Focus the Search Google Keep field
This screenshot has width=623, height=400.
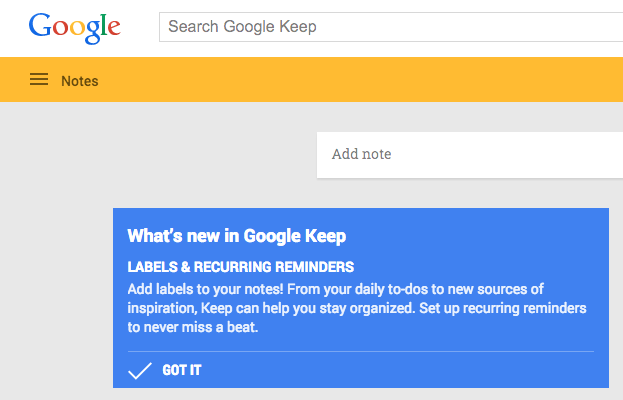click(390, 27)
